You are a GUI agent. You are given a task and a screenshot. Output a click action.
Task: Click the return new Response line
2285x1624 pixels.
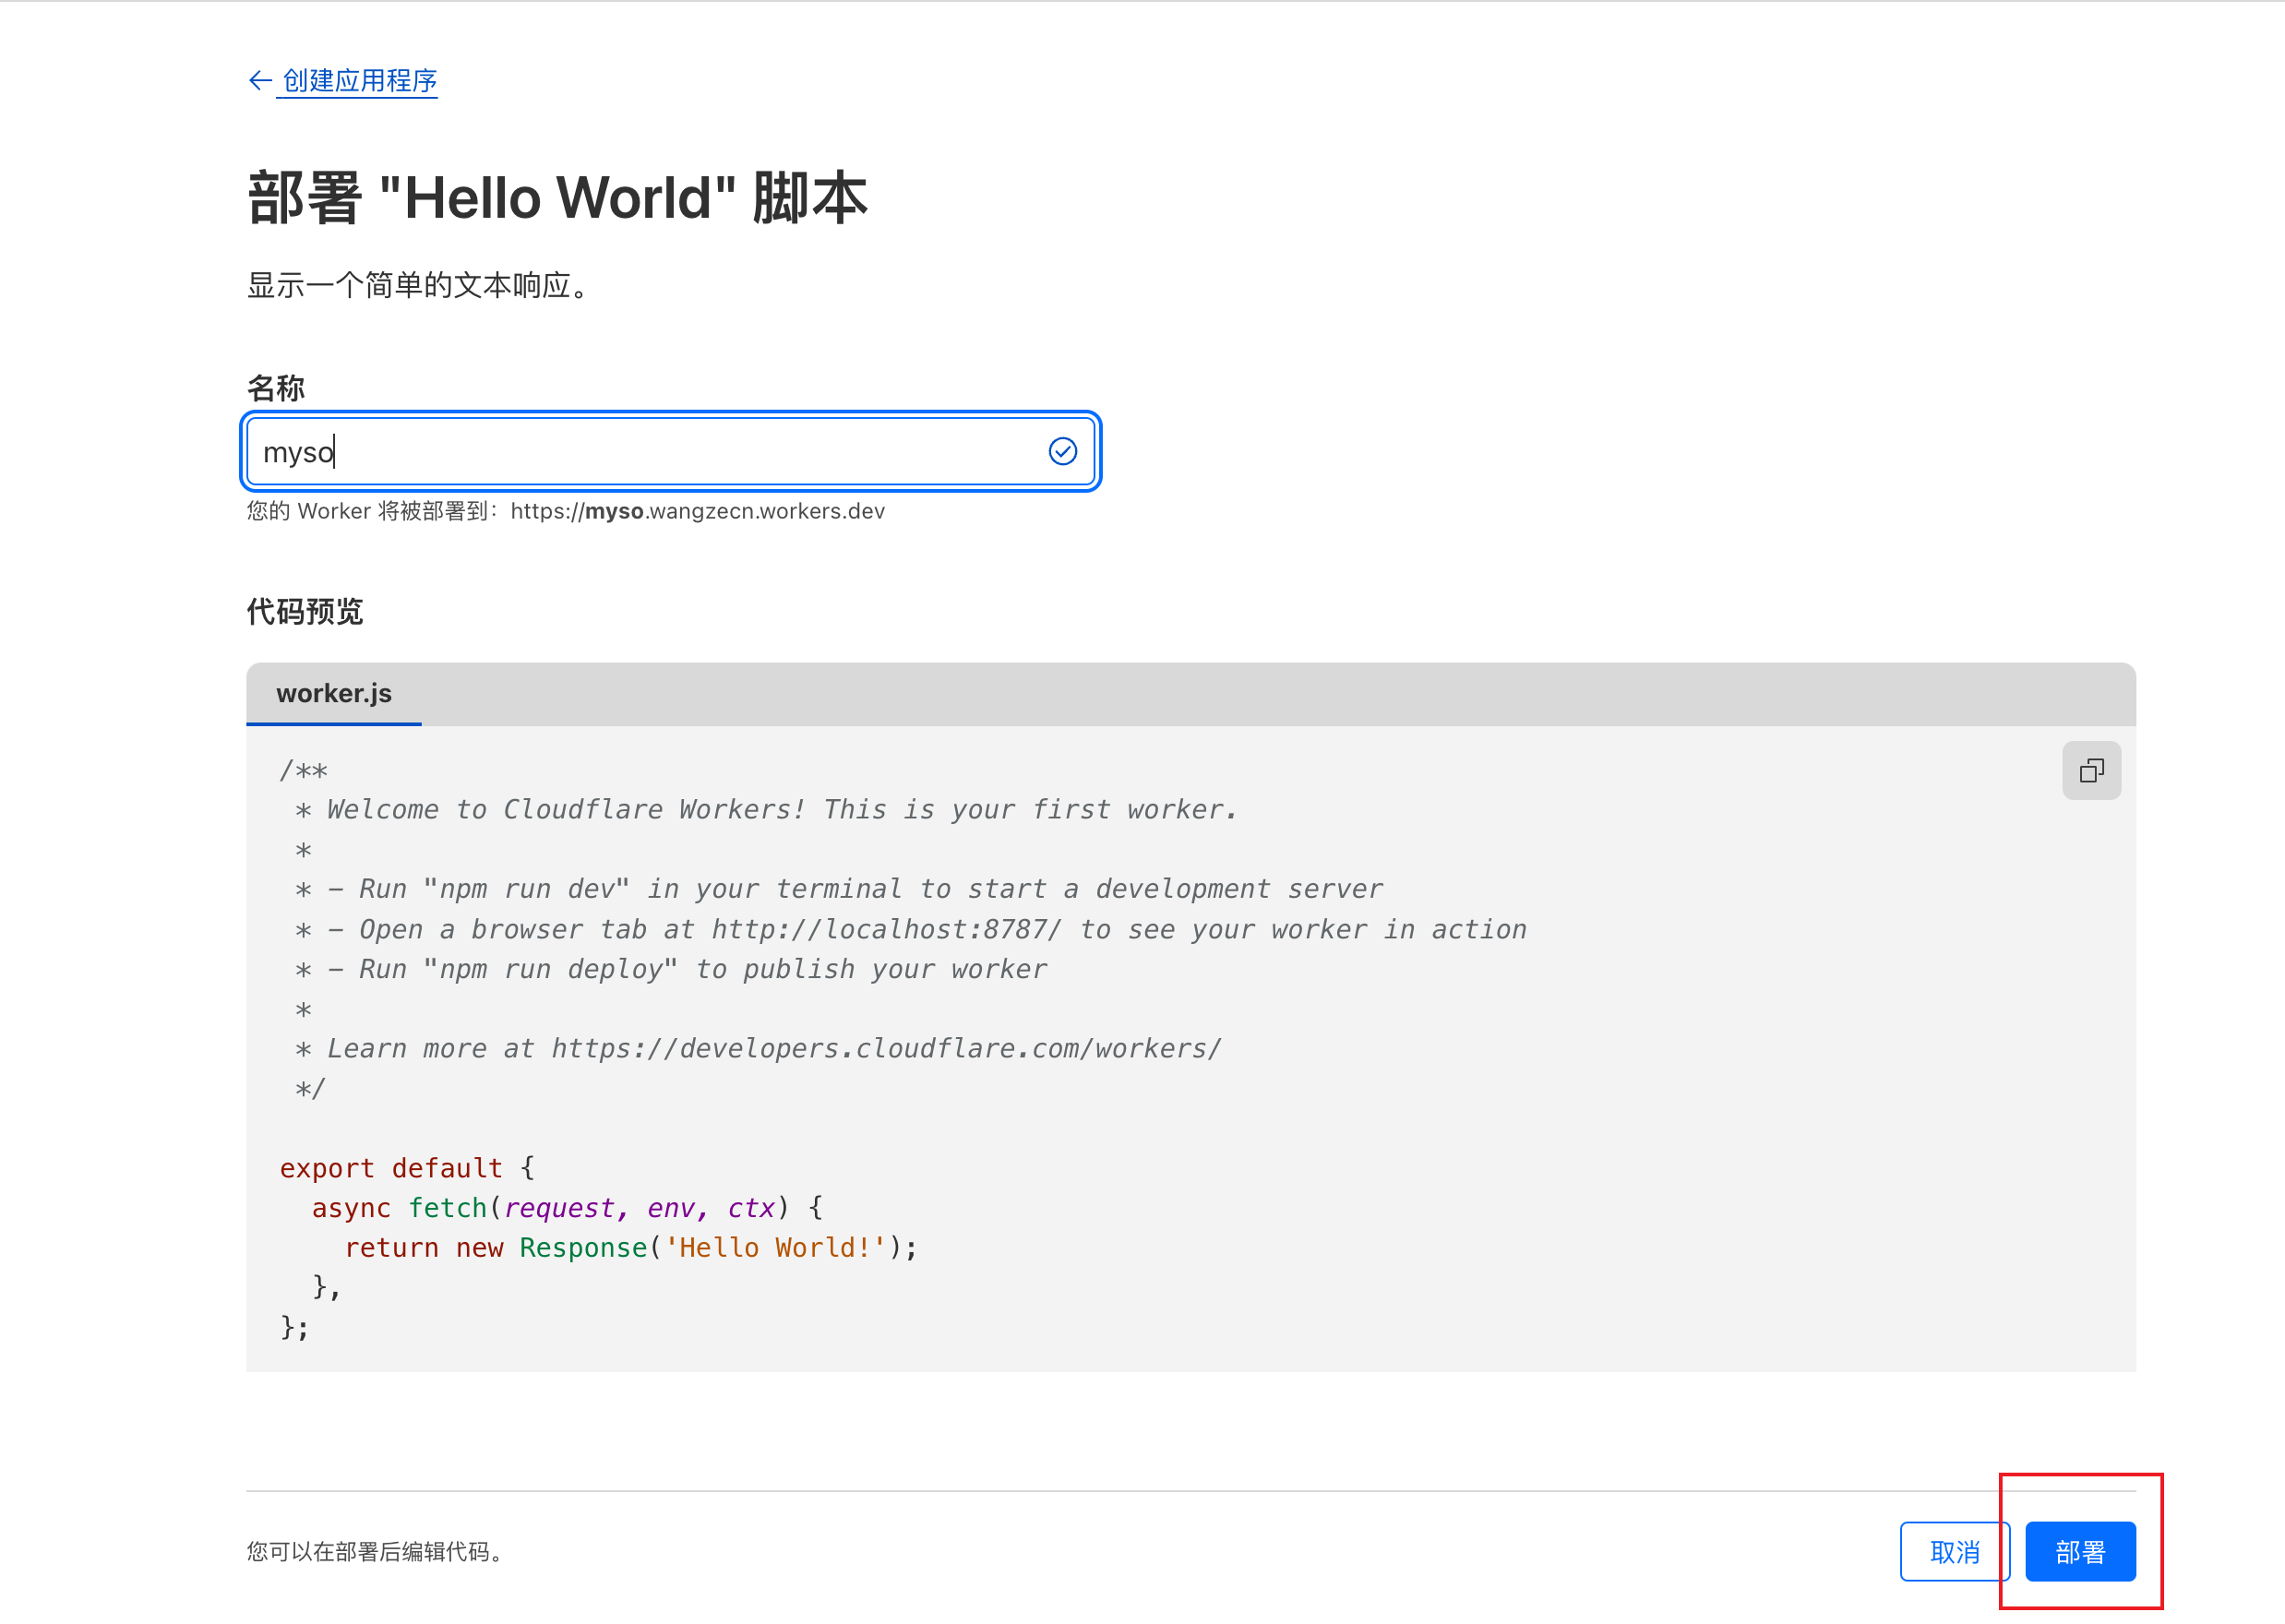click(x=630, y=1247)
